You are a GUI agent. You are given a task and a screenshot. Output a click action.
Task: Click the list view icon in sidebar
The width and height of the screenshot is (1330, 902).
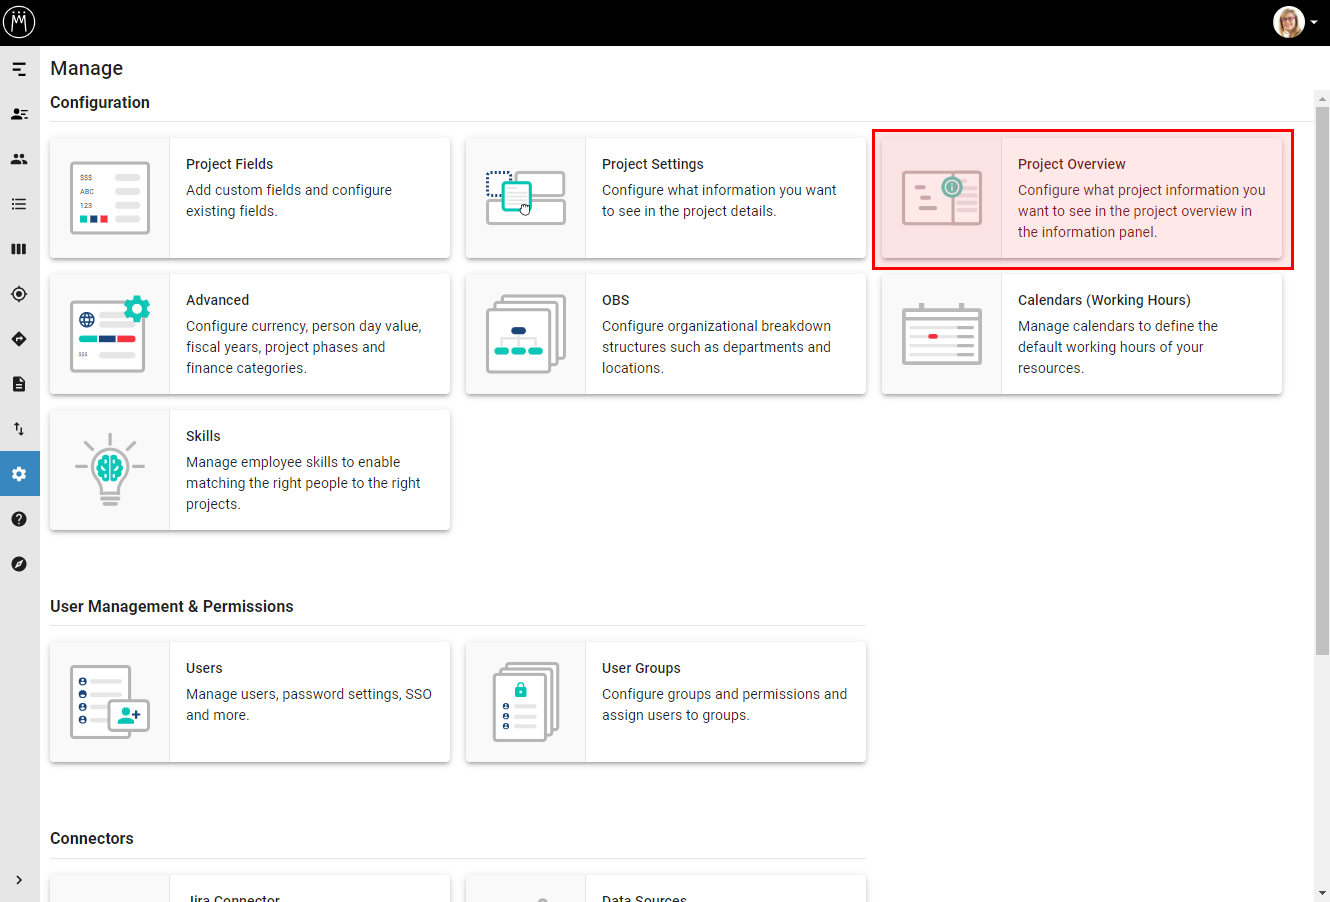(19, 204)
